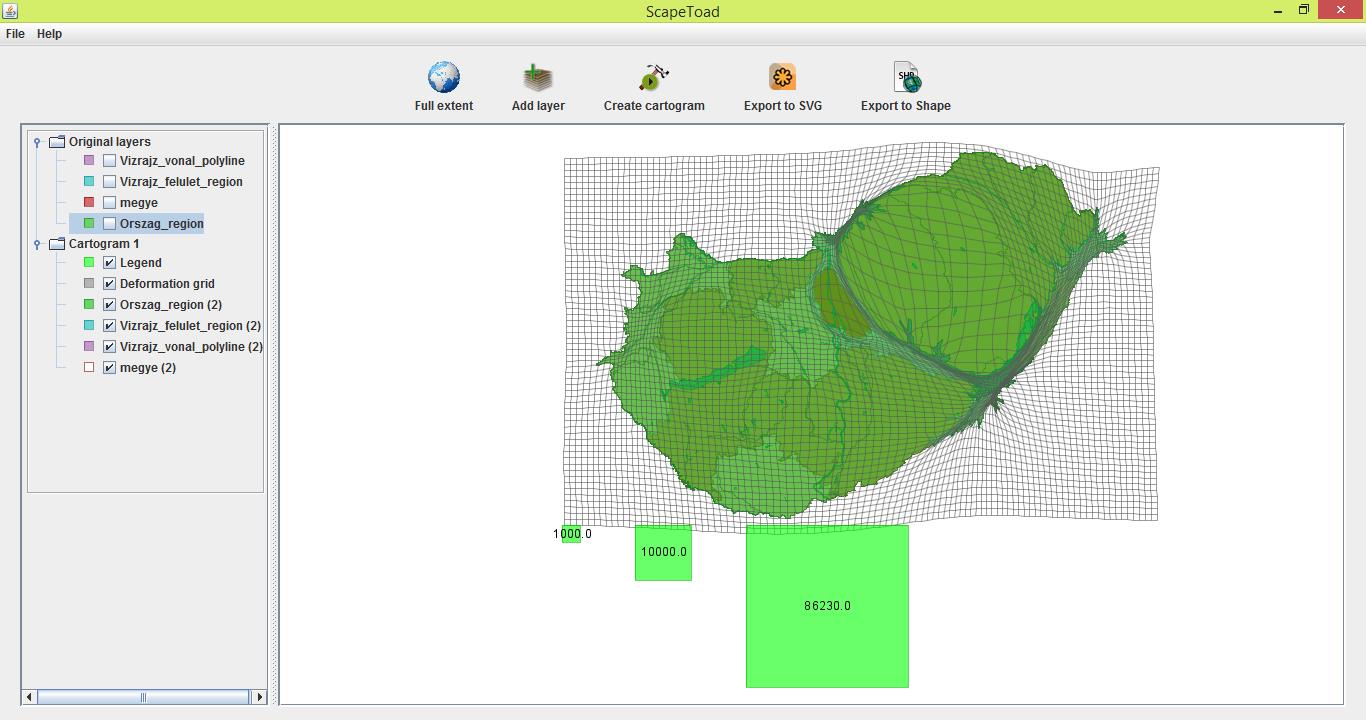Click the Export to Shape button label

click(x=906, y=106)
